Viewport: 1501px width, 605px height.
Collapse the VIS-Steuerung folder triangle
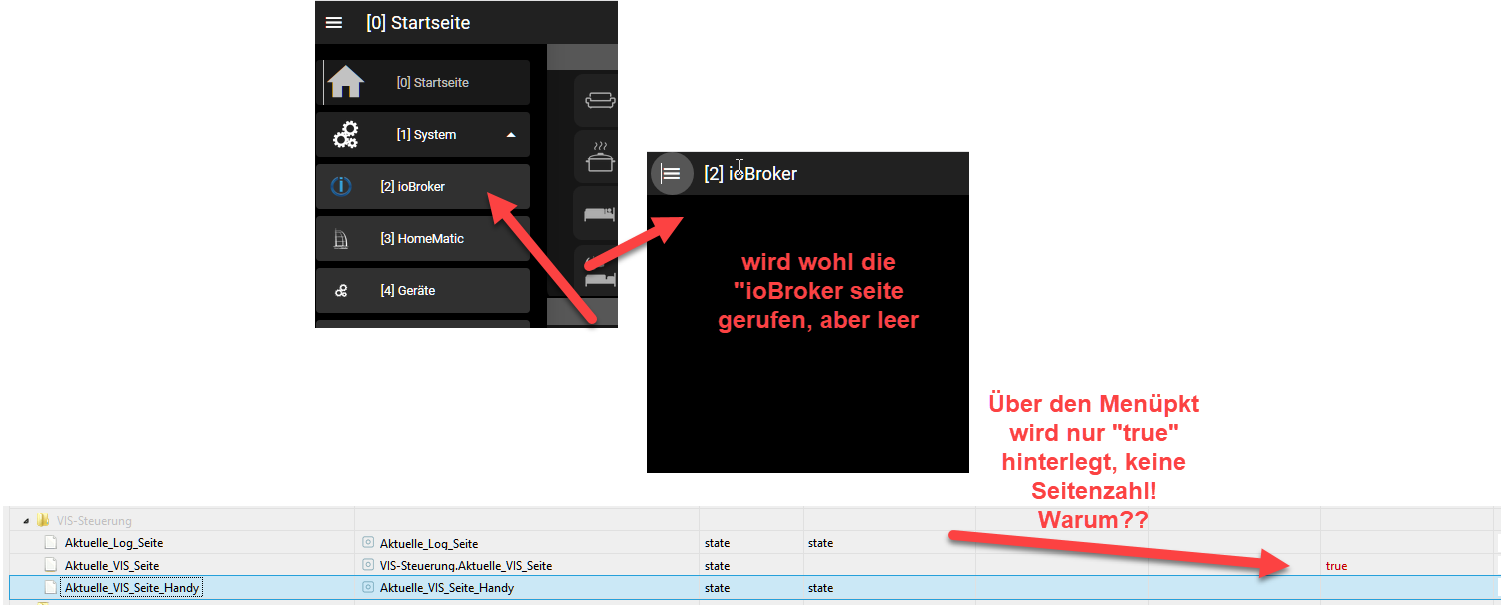[x=26, y=521]
